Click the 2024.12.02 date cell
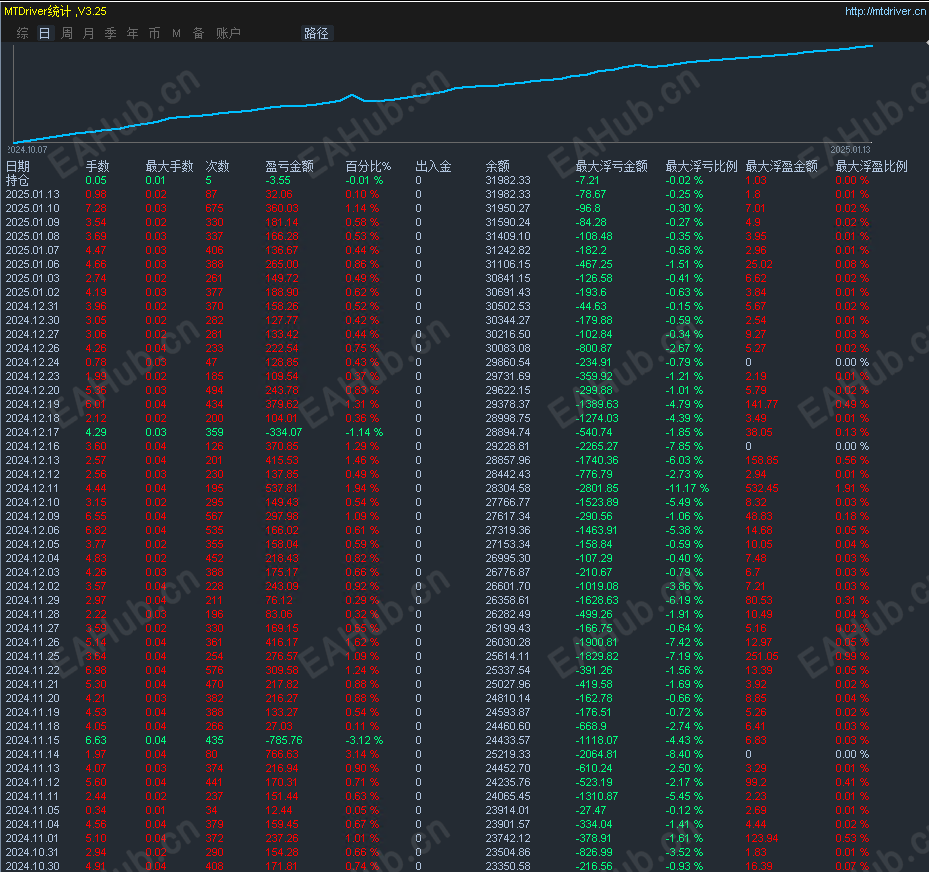This screenshot has height=872, width=929. (33, 586)
